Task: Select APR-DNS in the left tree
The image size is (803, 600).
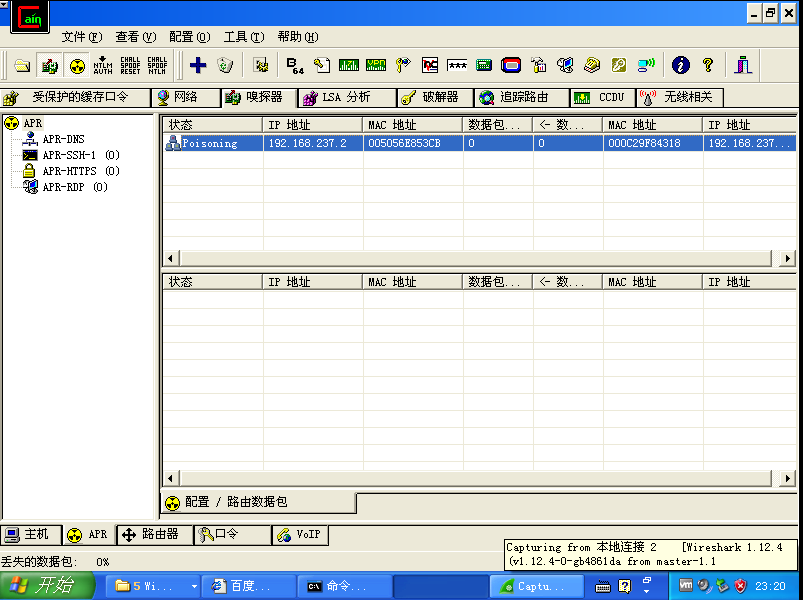Action: click(63, 139)
